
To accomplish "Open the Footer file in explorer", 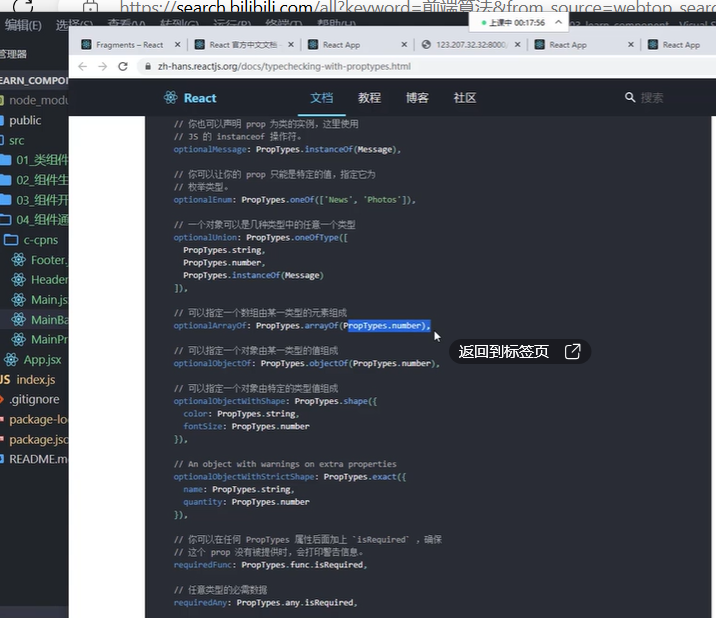I will click(34, 260).
